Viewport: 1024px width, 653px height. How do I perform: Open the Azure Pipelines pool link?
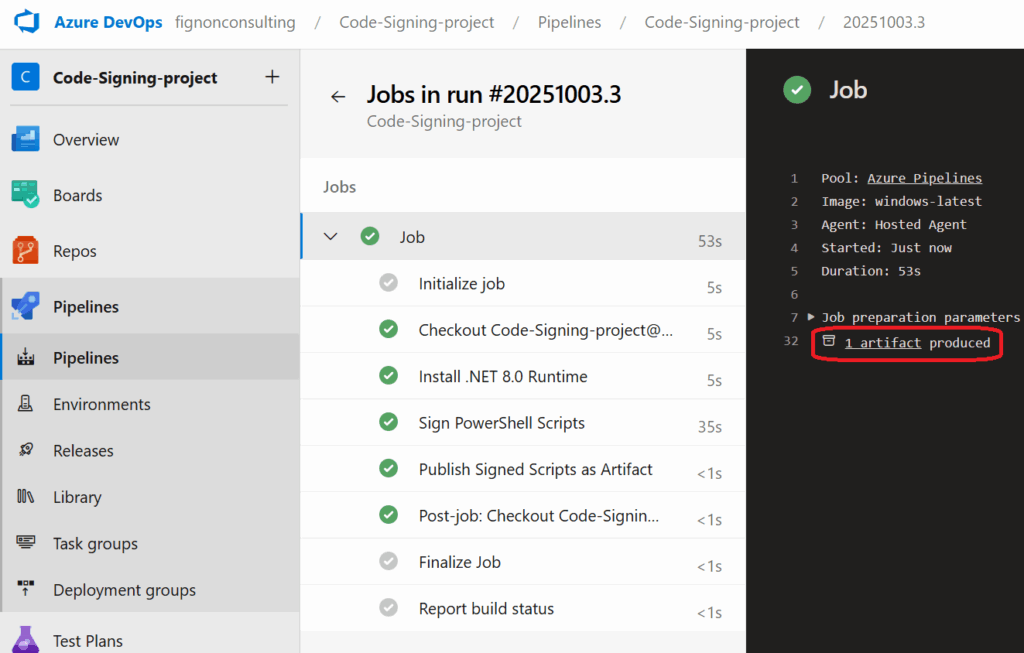(924, 178)
